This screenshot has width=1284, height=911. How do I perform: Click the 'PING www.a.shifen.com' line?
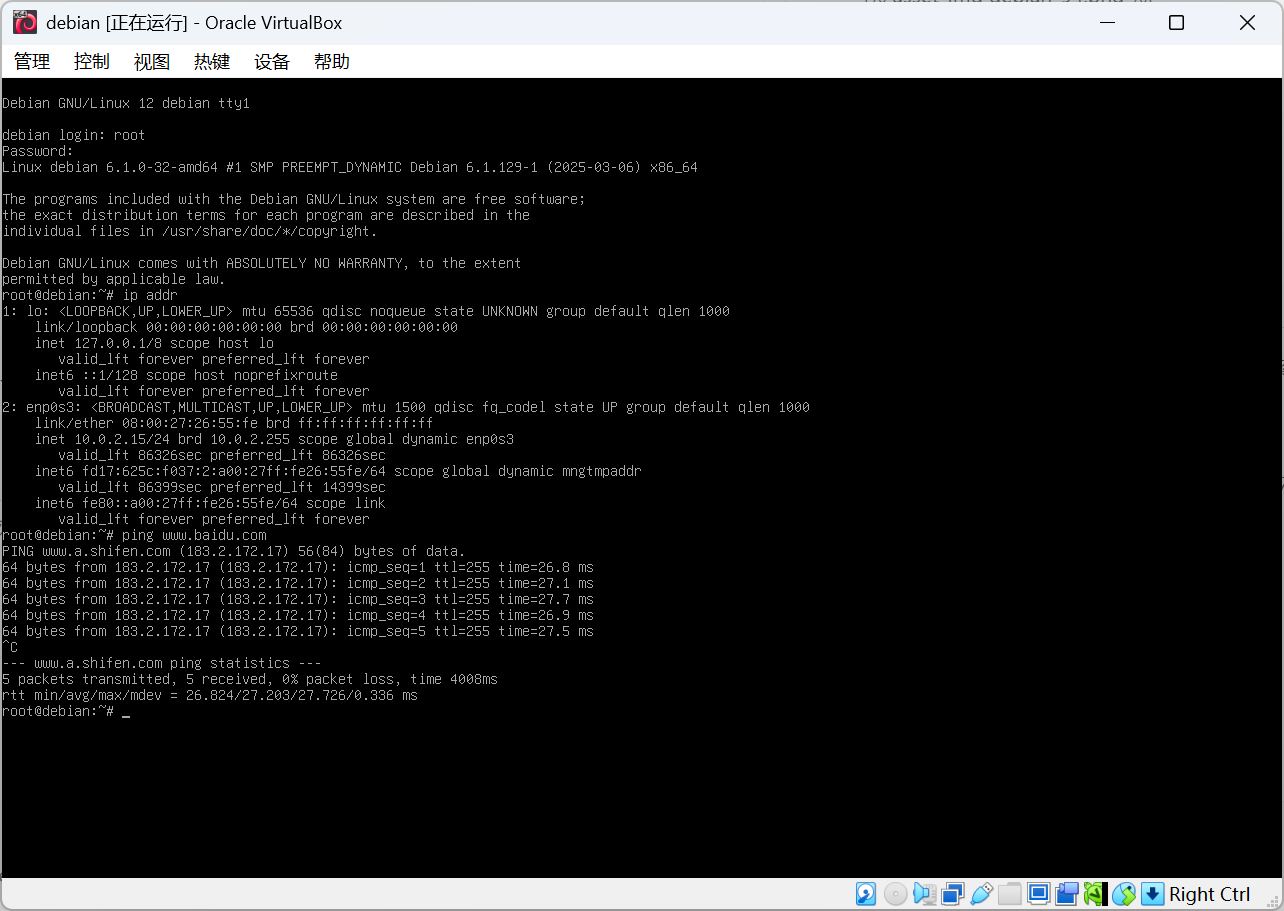pos(234,551)
